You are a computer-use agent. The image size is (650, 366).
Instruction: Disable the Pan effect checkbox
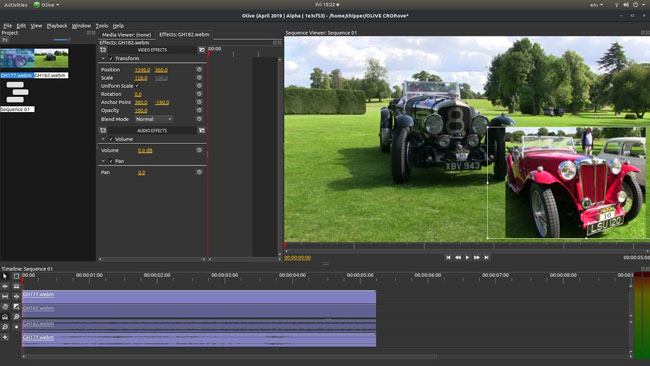coord(111,161)
